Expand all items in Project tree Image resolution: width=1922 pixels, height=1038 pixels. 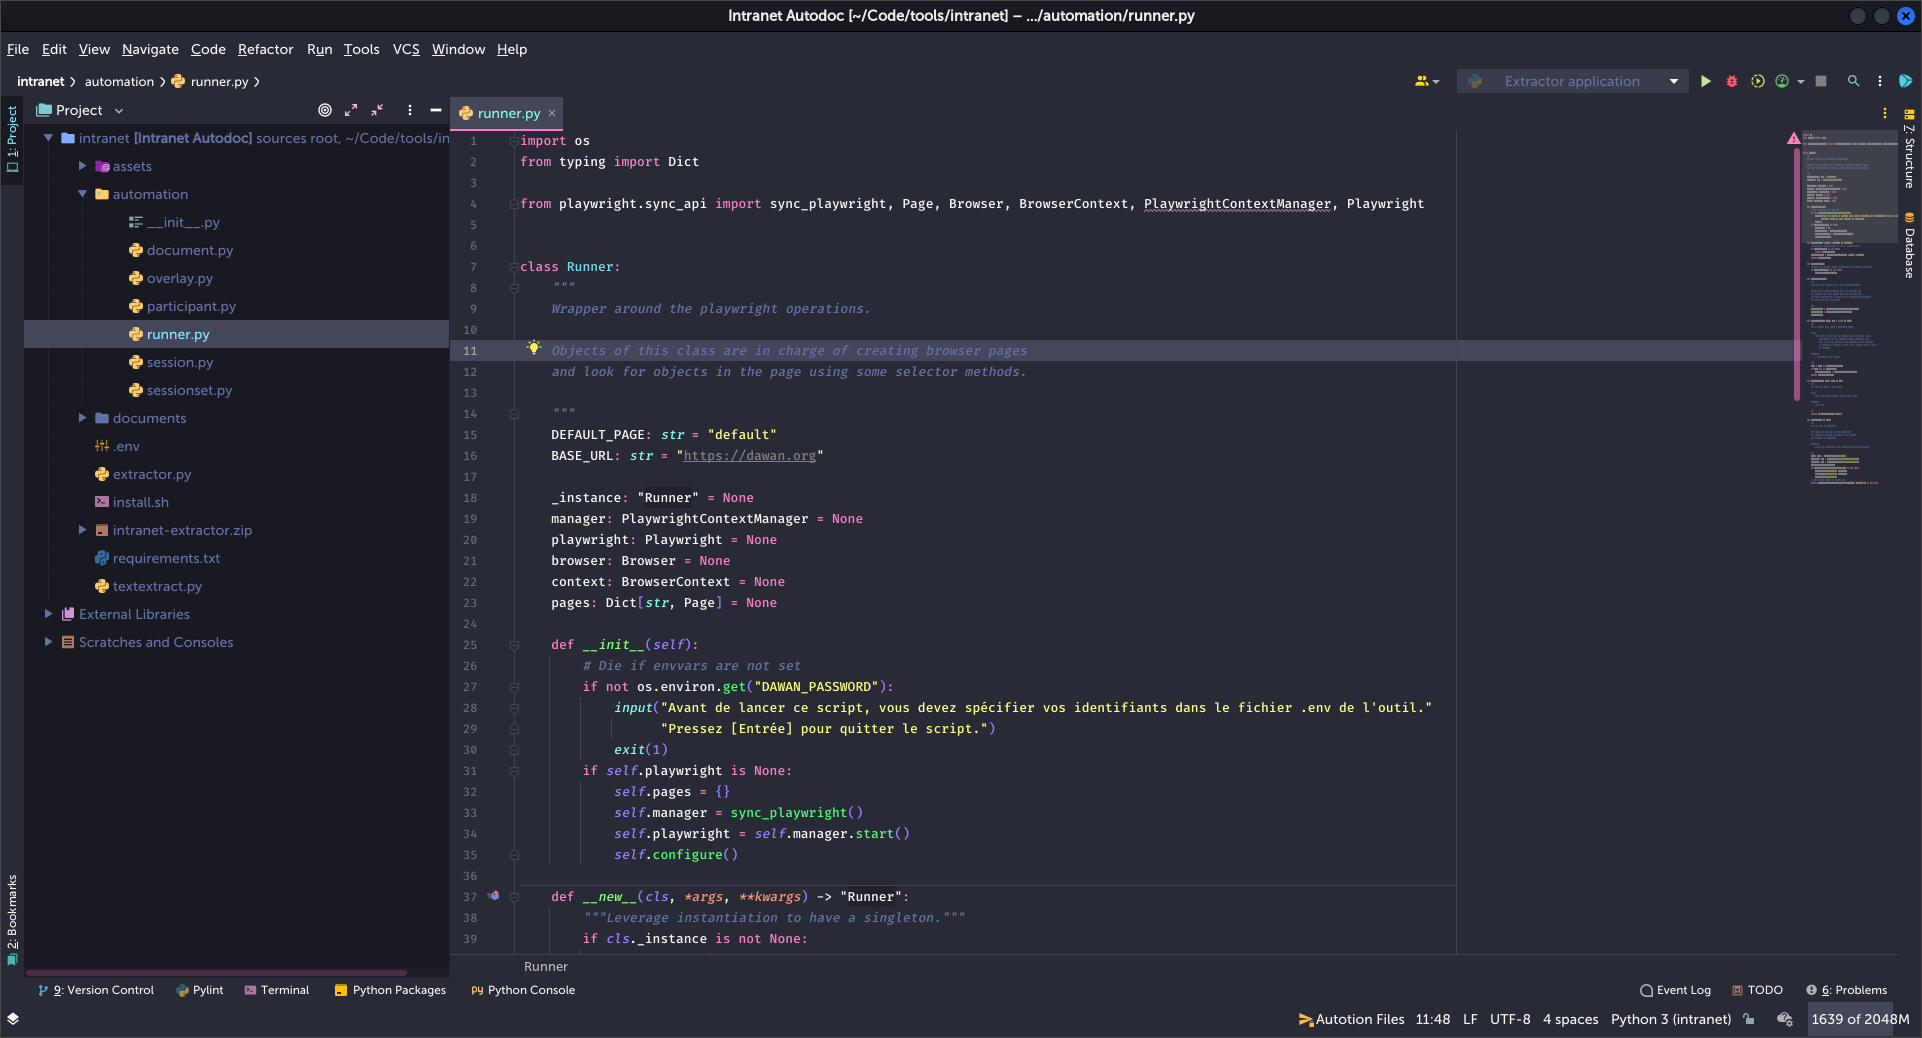351,110
